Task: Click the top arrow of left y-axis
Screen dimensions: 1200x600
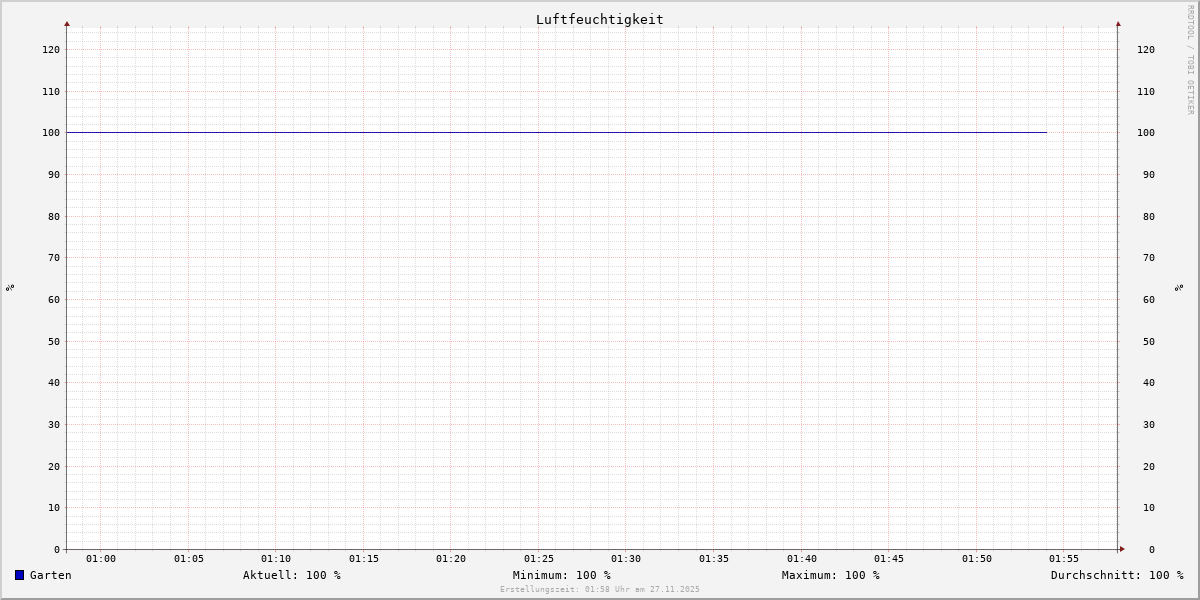Action: click(67, 23)
